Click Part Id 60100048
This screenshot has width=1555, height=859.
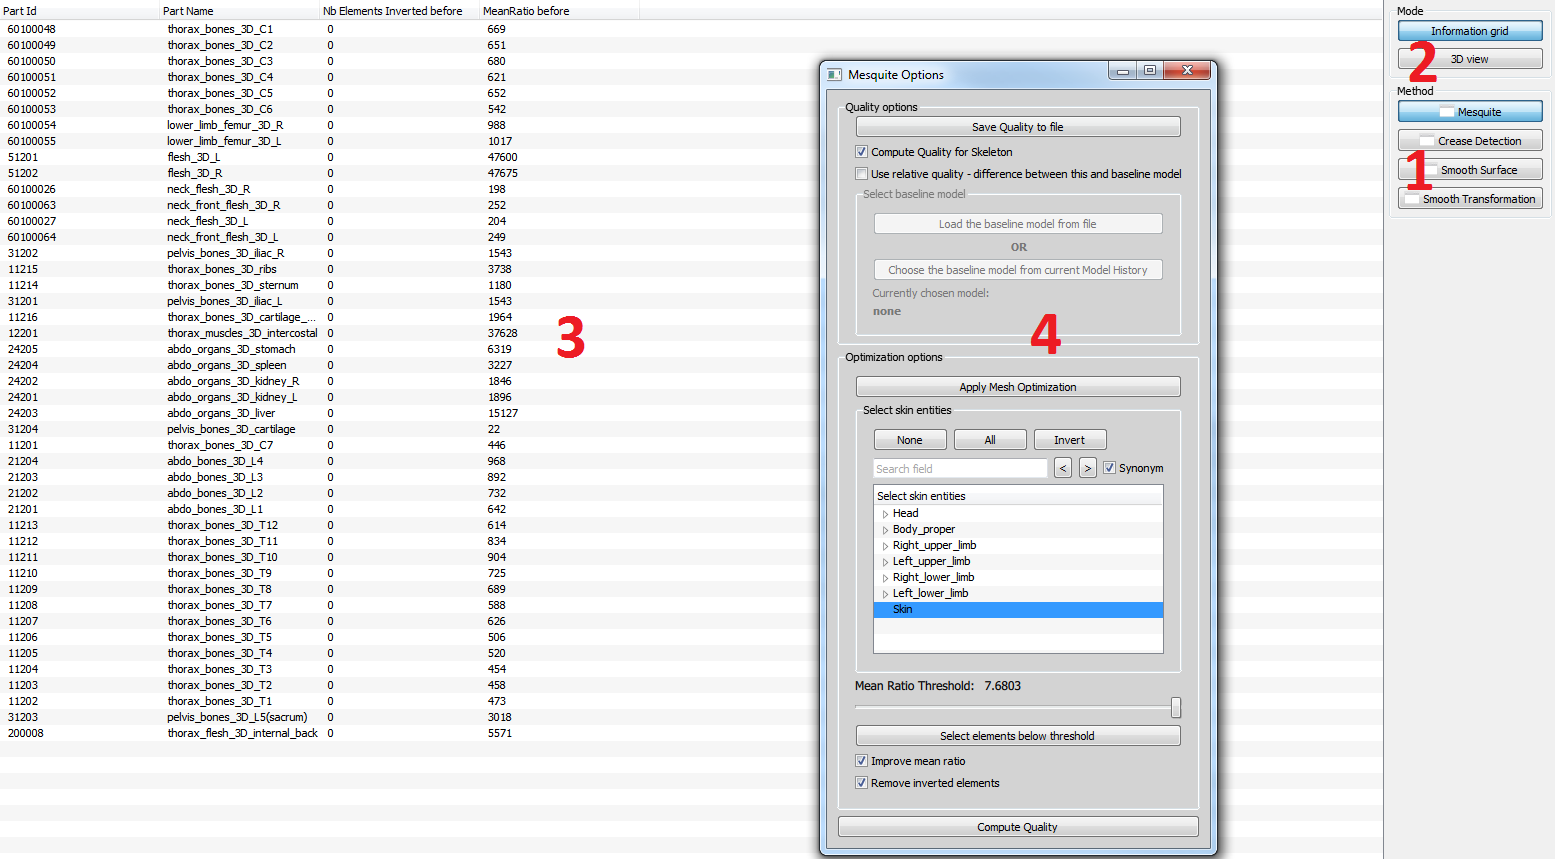tap(32, 29)
